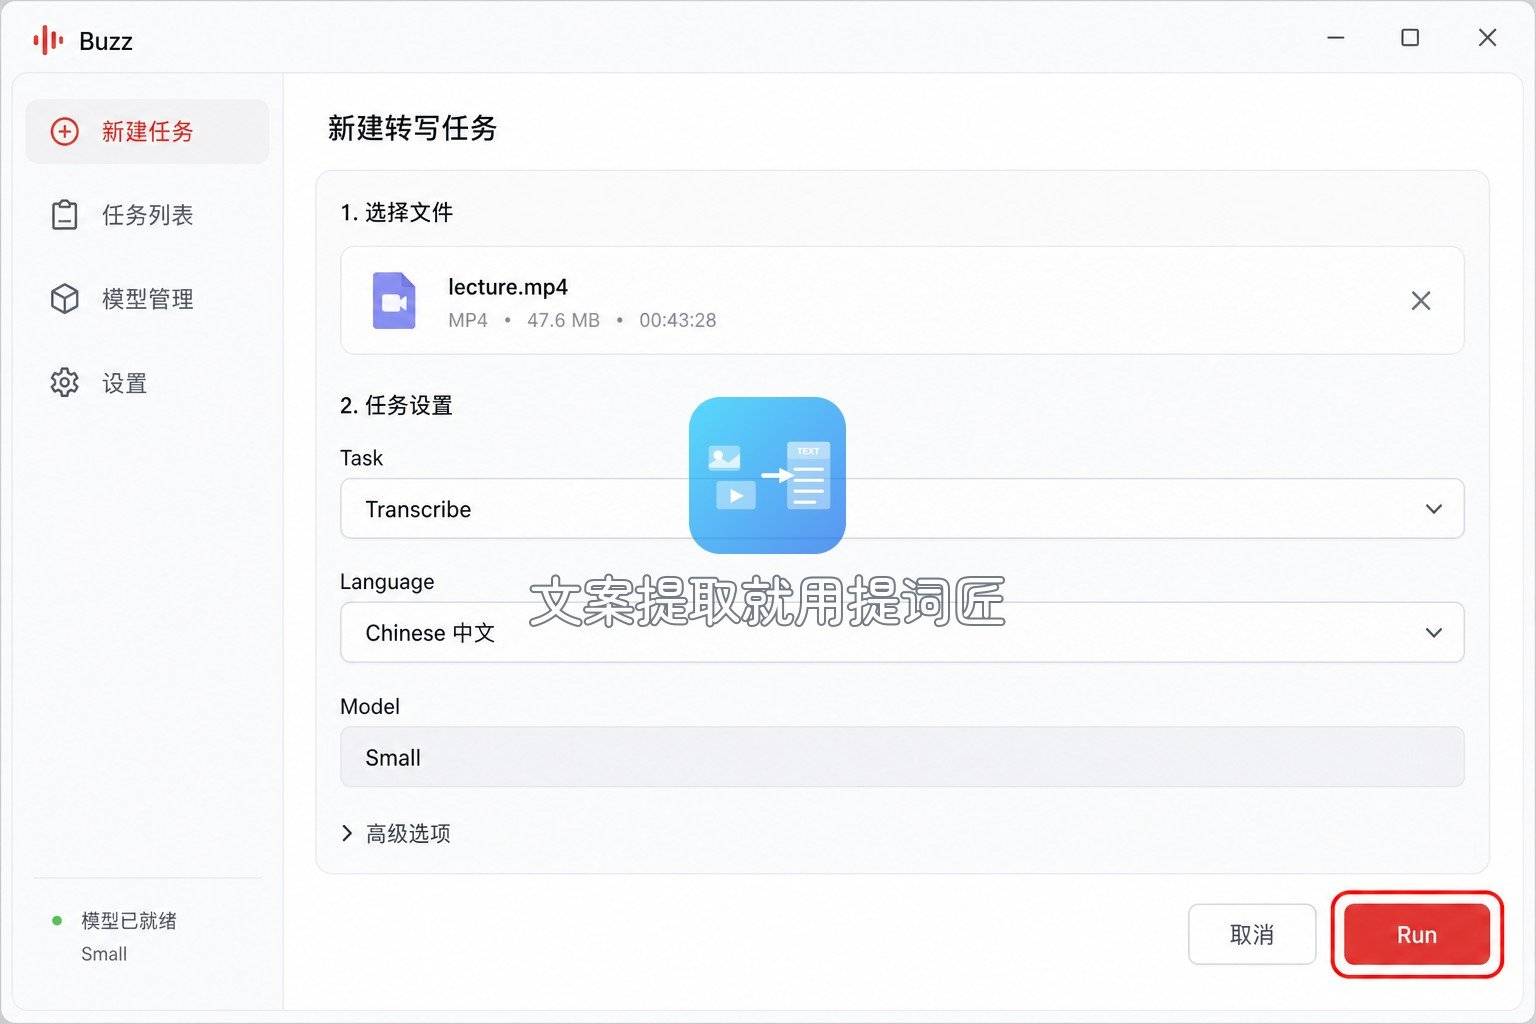Open the 新建任务 sidebar item
1536x1024 pixels.
point(147,131)
